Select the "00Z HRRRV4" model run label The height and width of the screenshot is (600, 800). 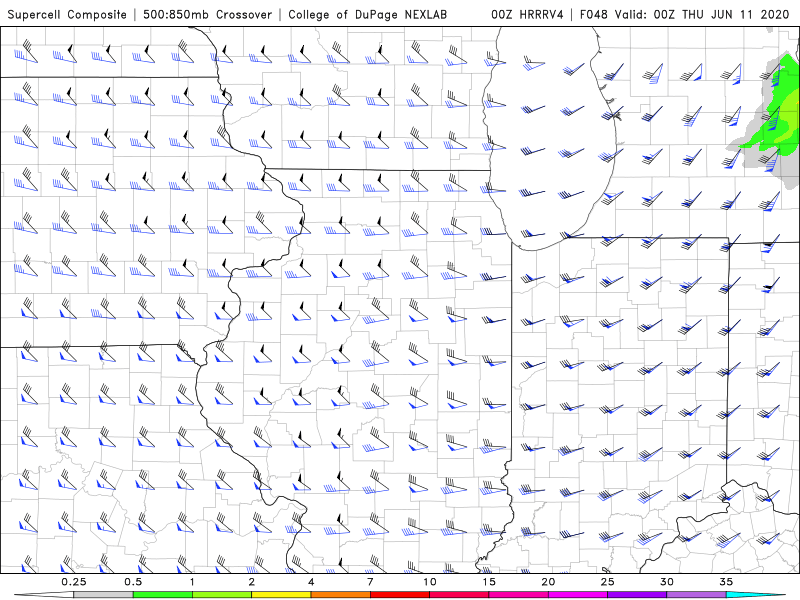tap(527, 15)
